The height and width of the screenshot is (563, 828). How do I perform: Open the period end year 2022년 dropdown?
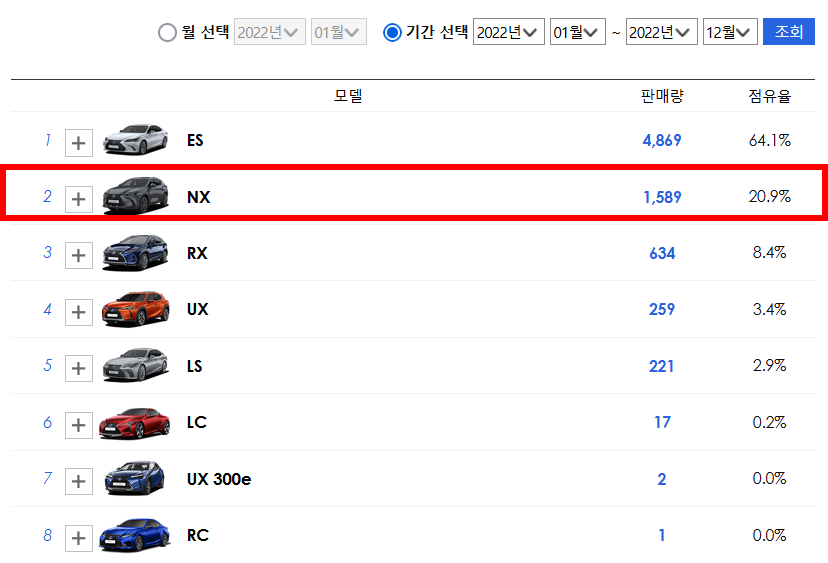tap(661, 32)
